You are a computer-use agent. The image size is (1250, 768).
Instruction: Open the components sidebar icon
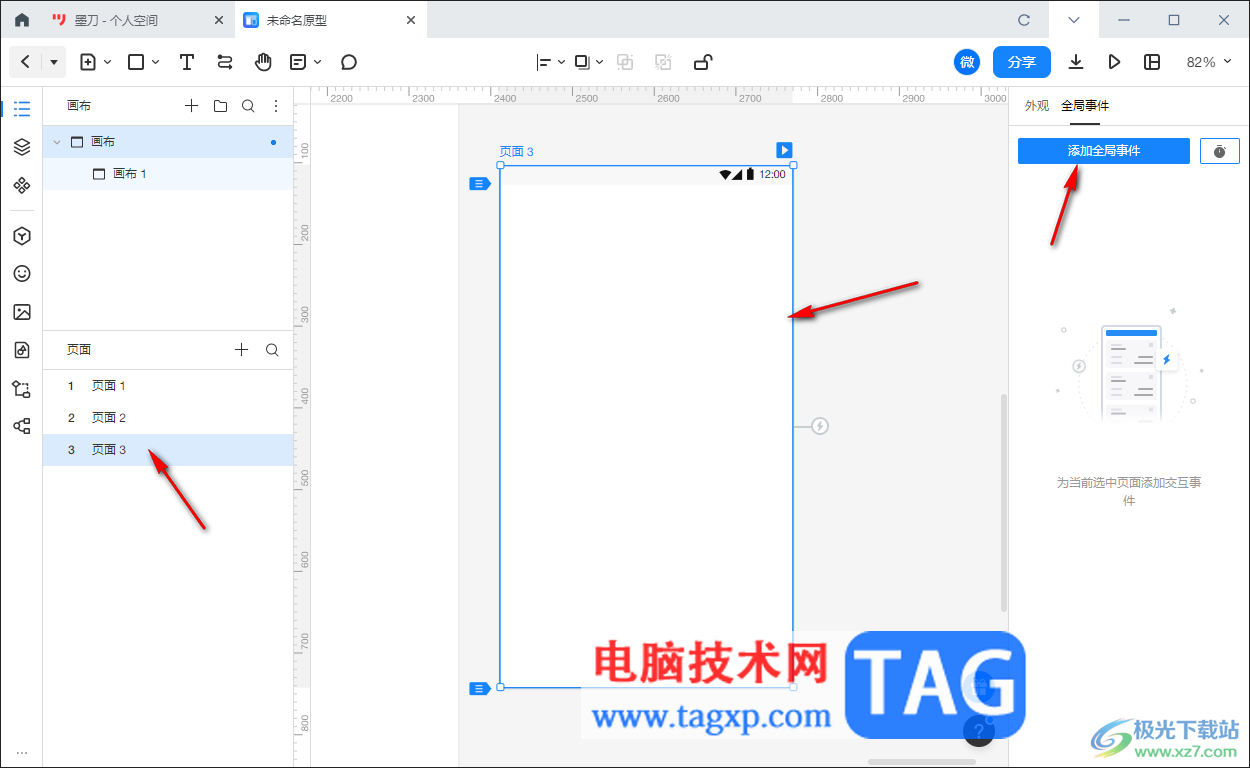pyautogui.click(x=22, y=185)
